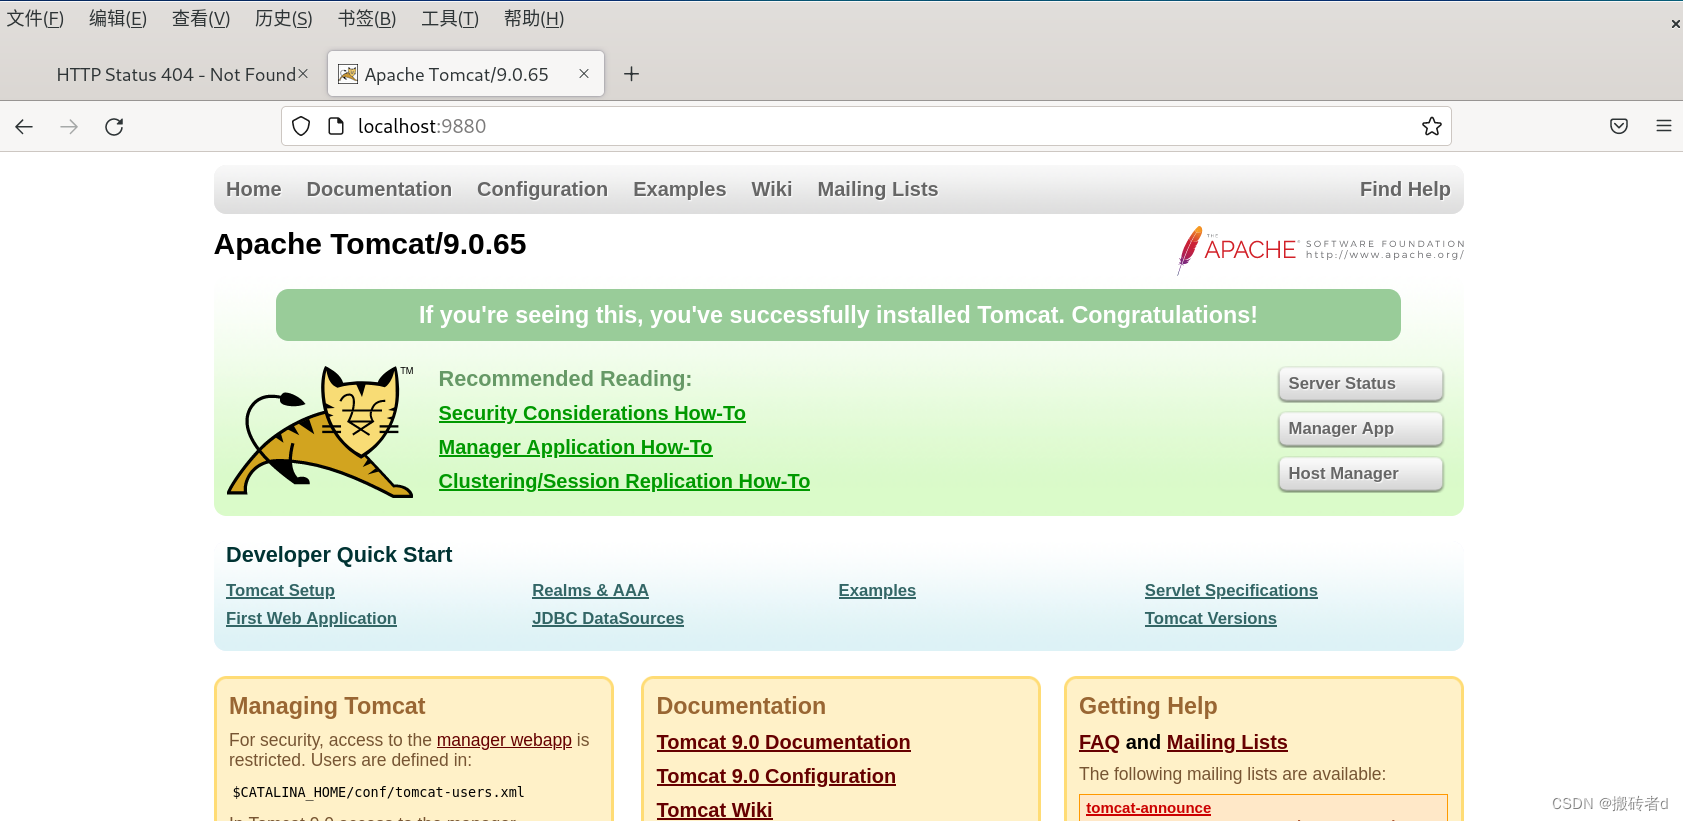Open the 帮助(H) menu
Image resolution: width=1683 pixels, height=821 pixels.
coord(534,19)
